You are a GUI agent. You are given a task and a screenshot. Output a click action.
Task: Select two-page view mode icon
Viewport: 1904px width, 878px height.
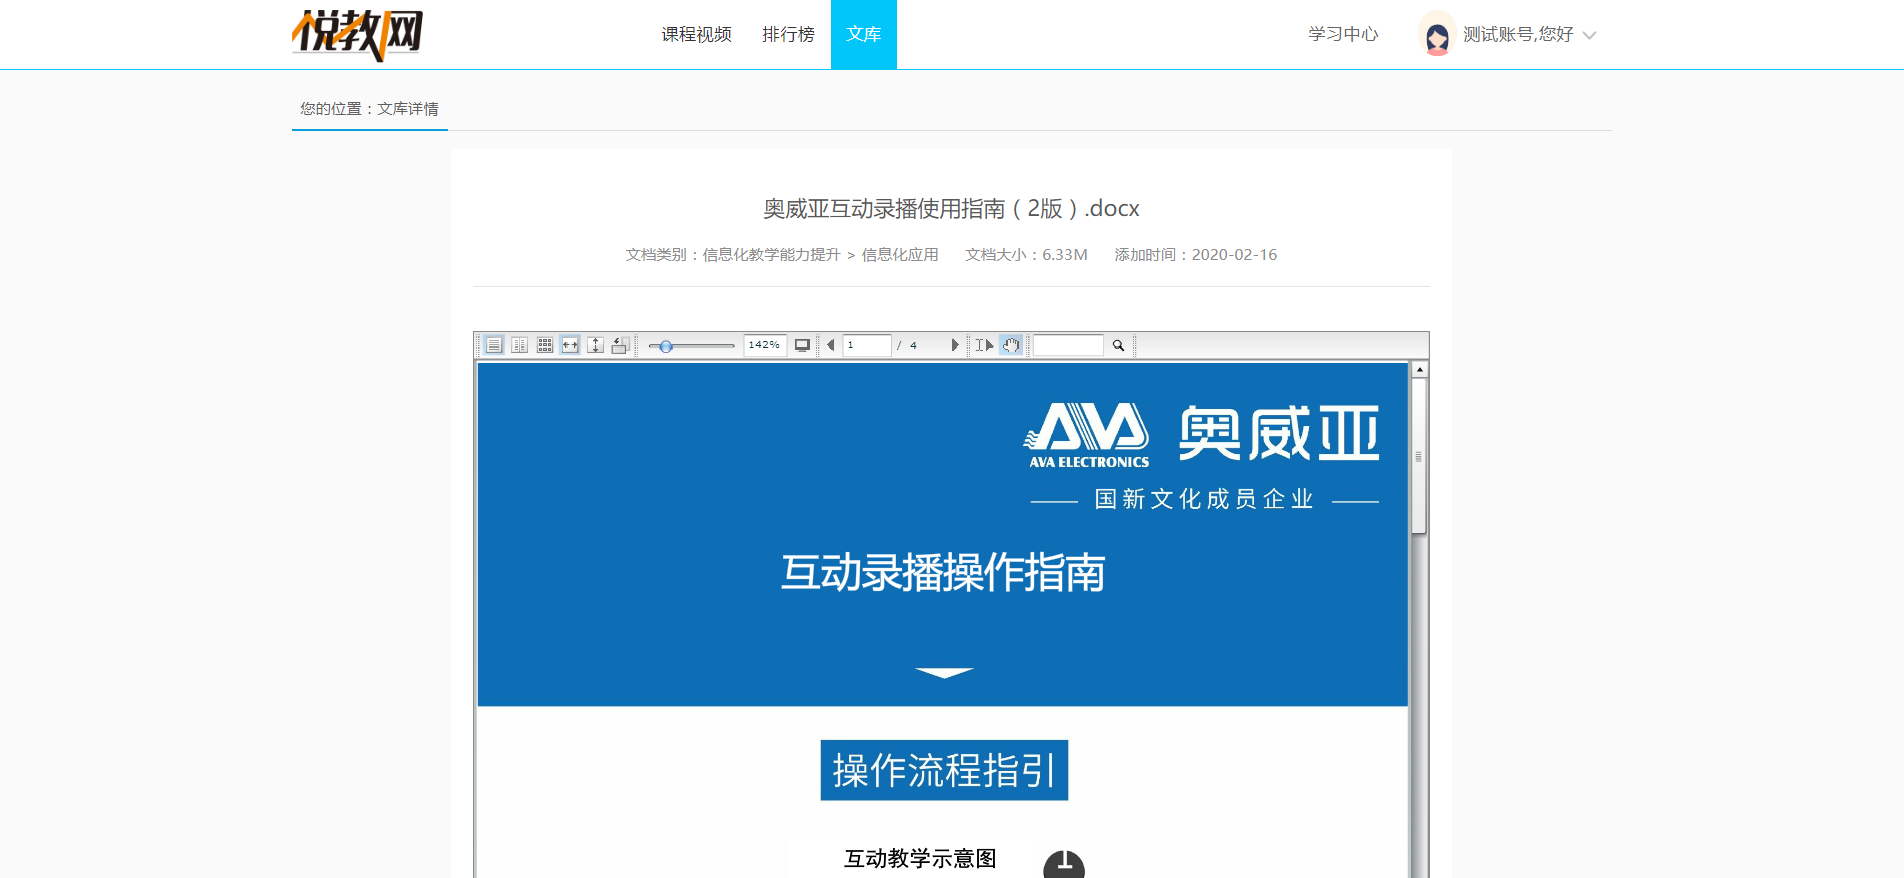click(519, 345)
